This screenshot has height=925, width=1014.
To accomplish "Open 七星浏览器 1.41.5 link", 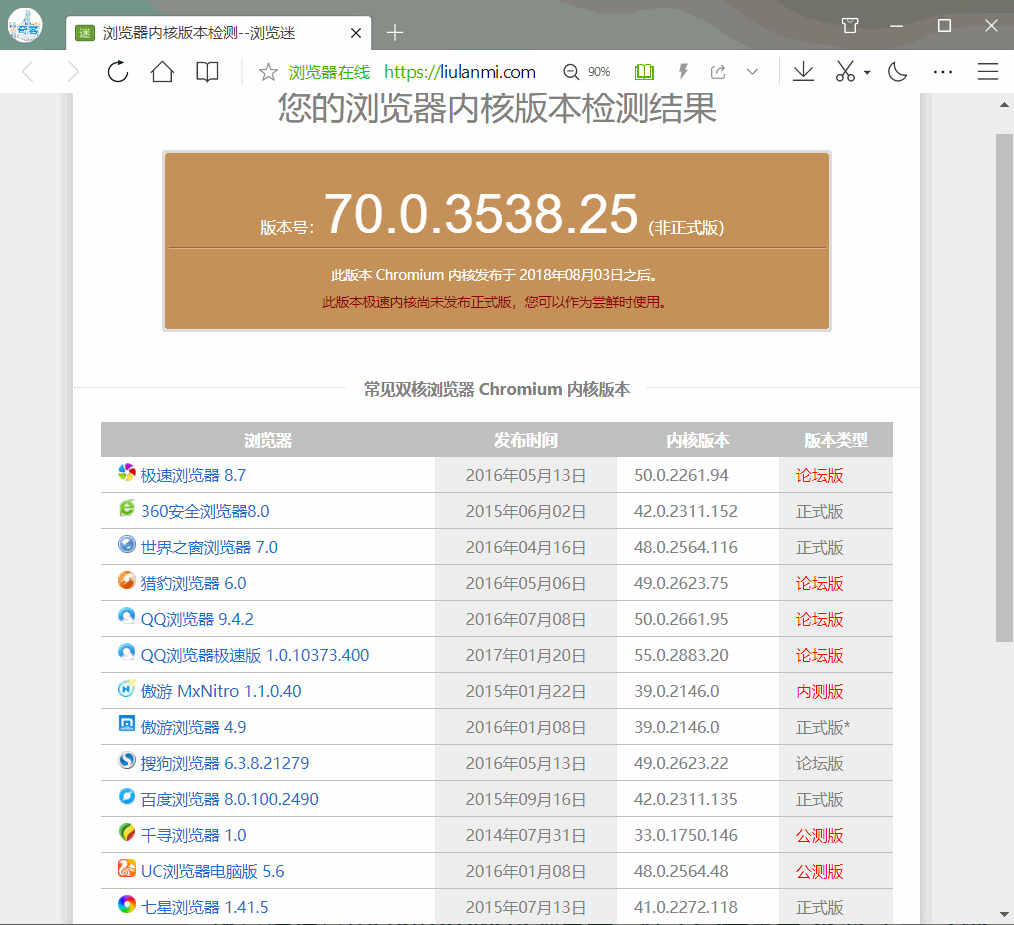I will pos(204,908).
